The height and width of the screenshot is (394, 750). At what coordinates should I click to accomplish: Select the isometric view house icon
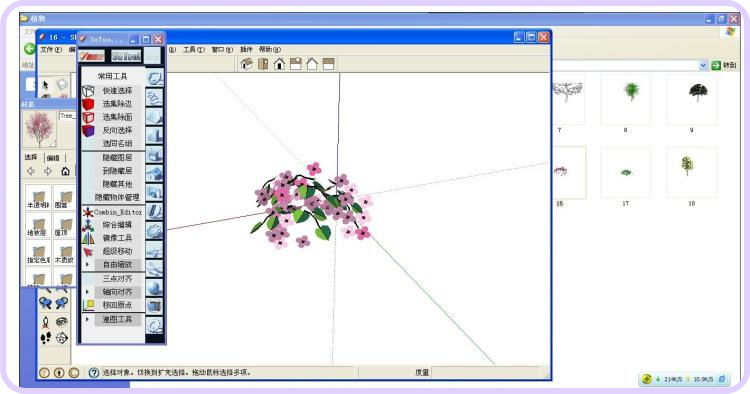[x=246, y=64]
